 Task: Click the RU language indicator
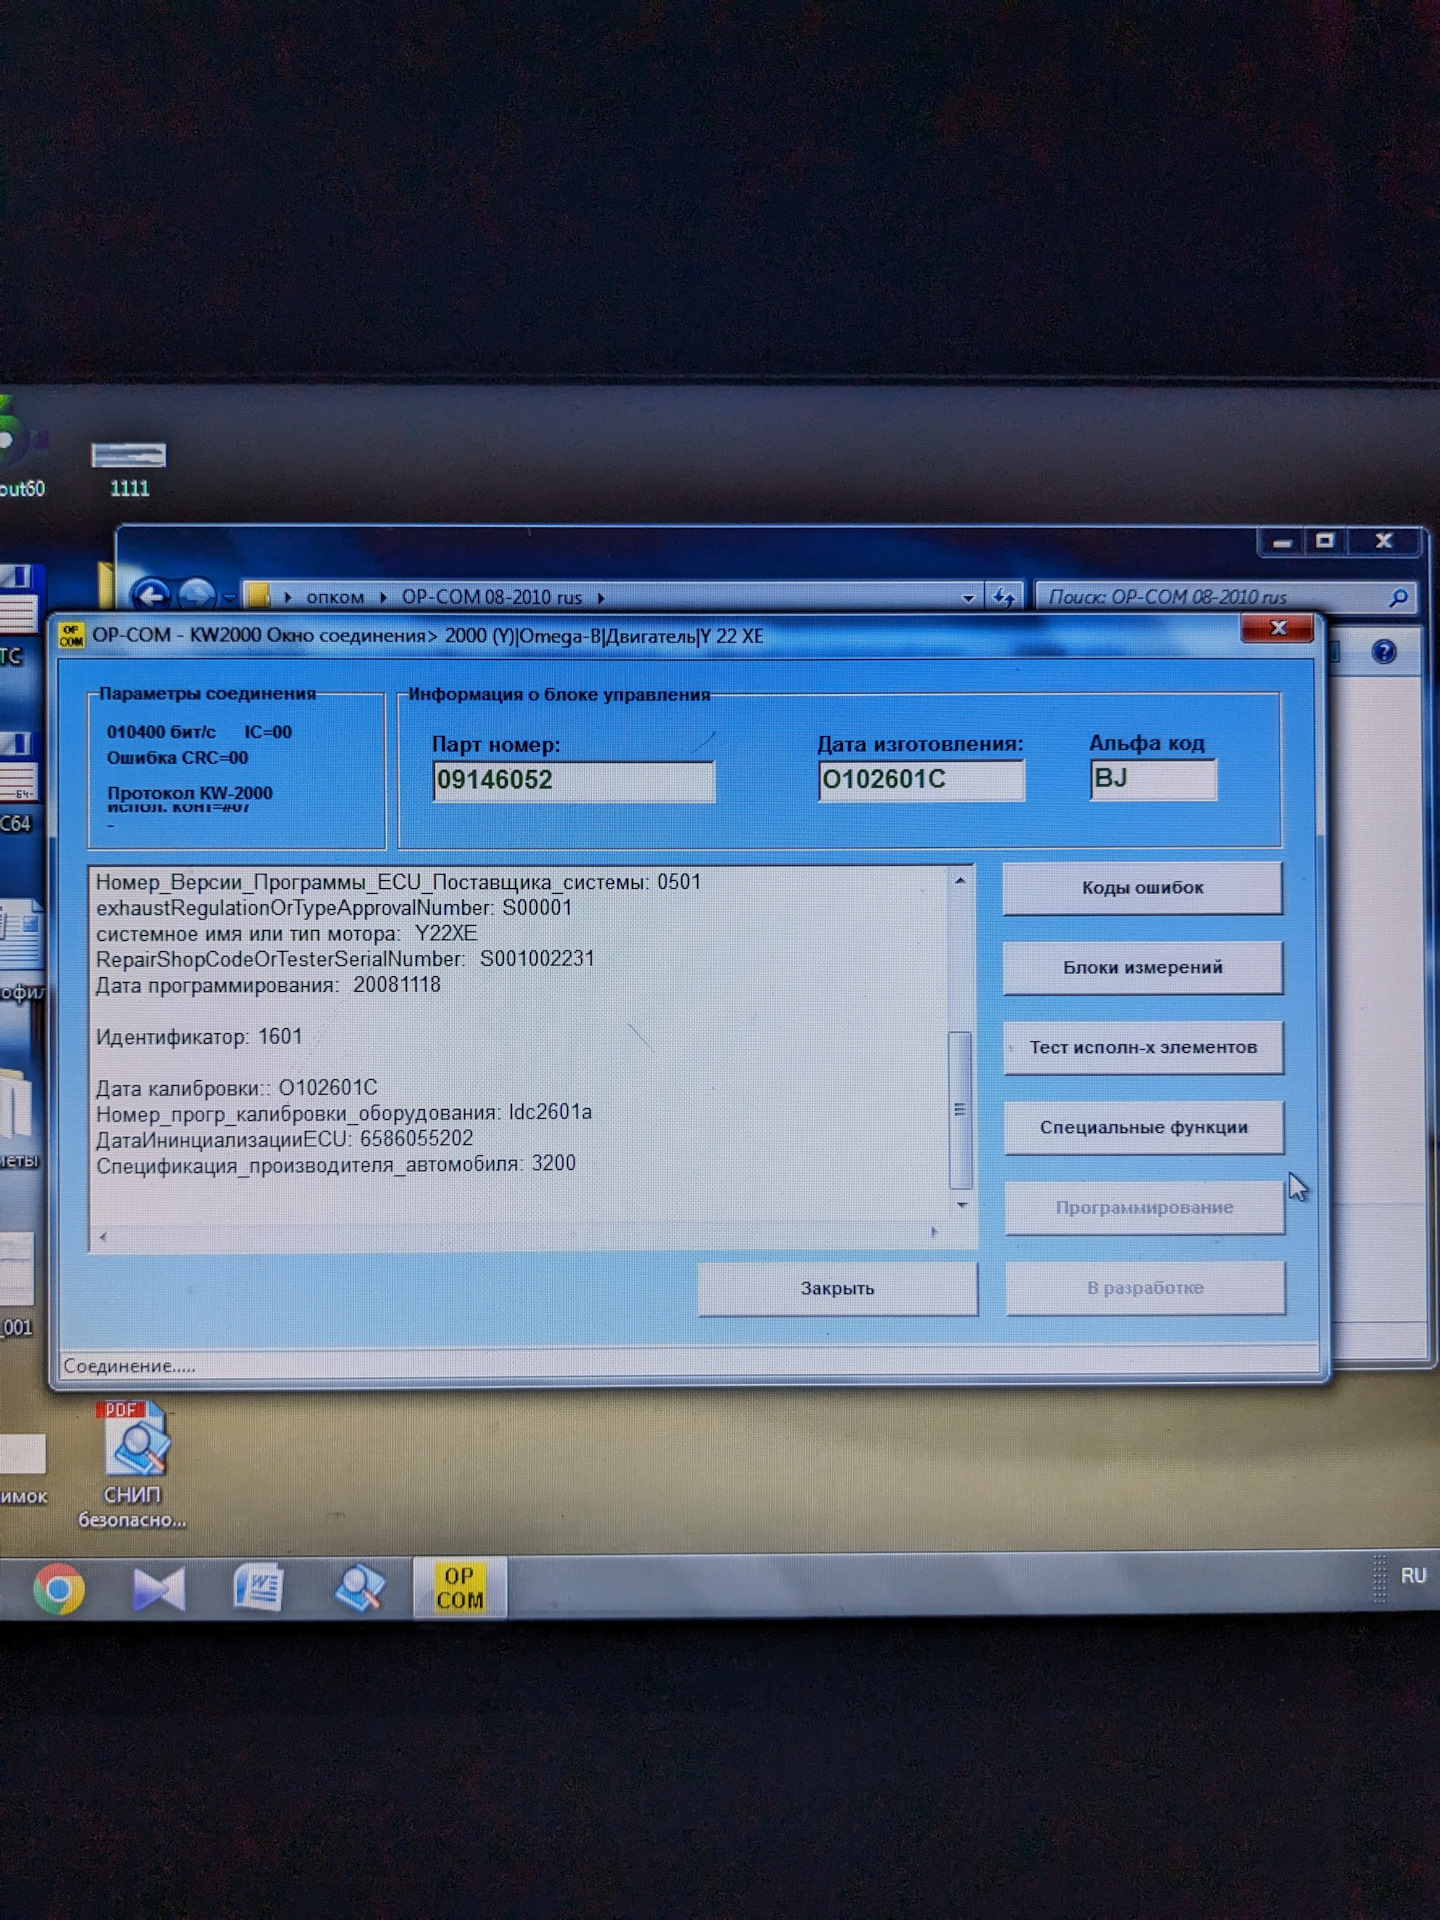point(1413,1576)
